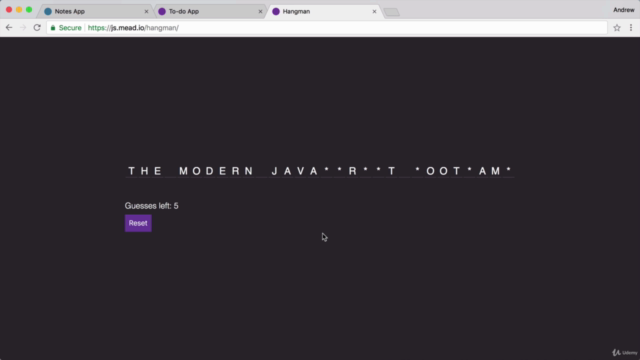Screen dimensions: 640x360
Task: Click the yellow minimize window button
Action: pos(19,9)
